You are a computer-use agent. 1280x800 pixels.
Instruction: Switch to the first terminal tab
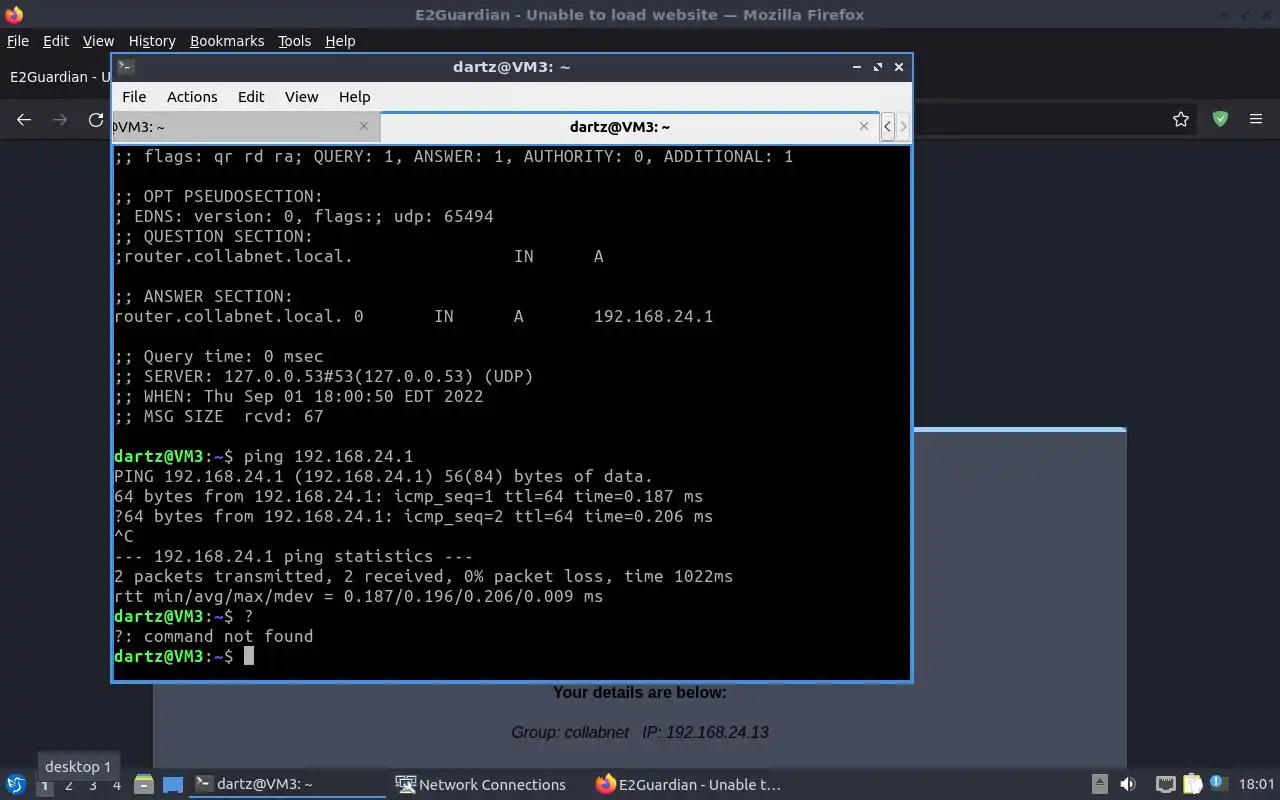(x=245, y=127)
